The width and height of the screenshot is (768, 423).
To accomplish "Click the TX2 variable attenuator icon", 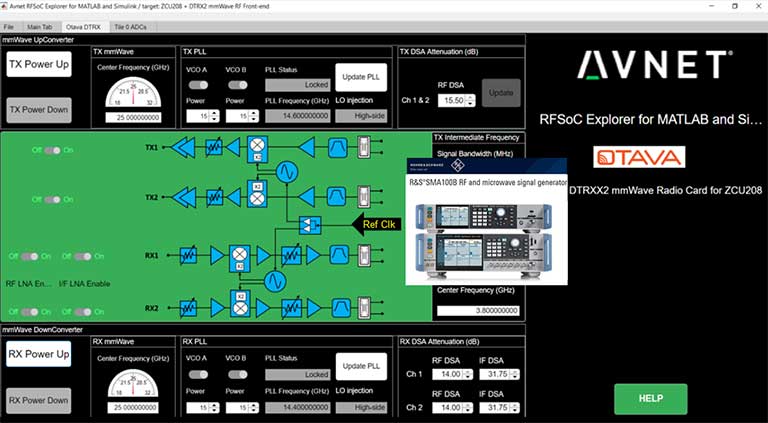I will [213, 197].
